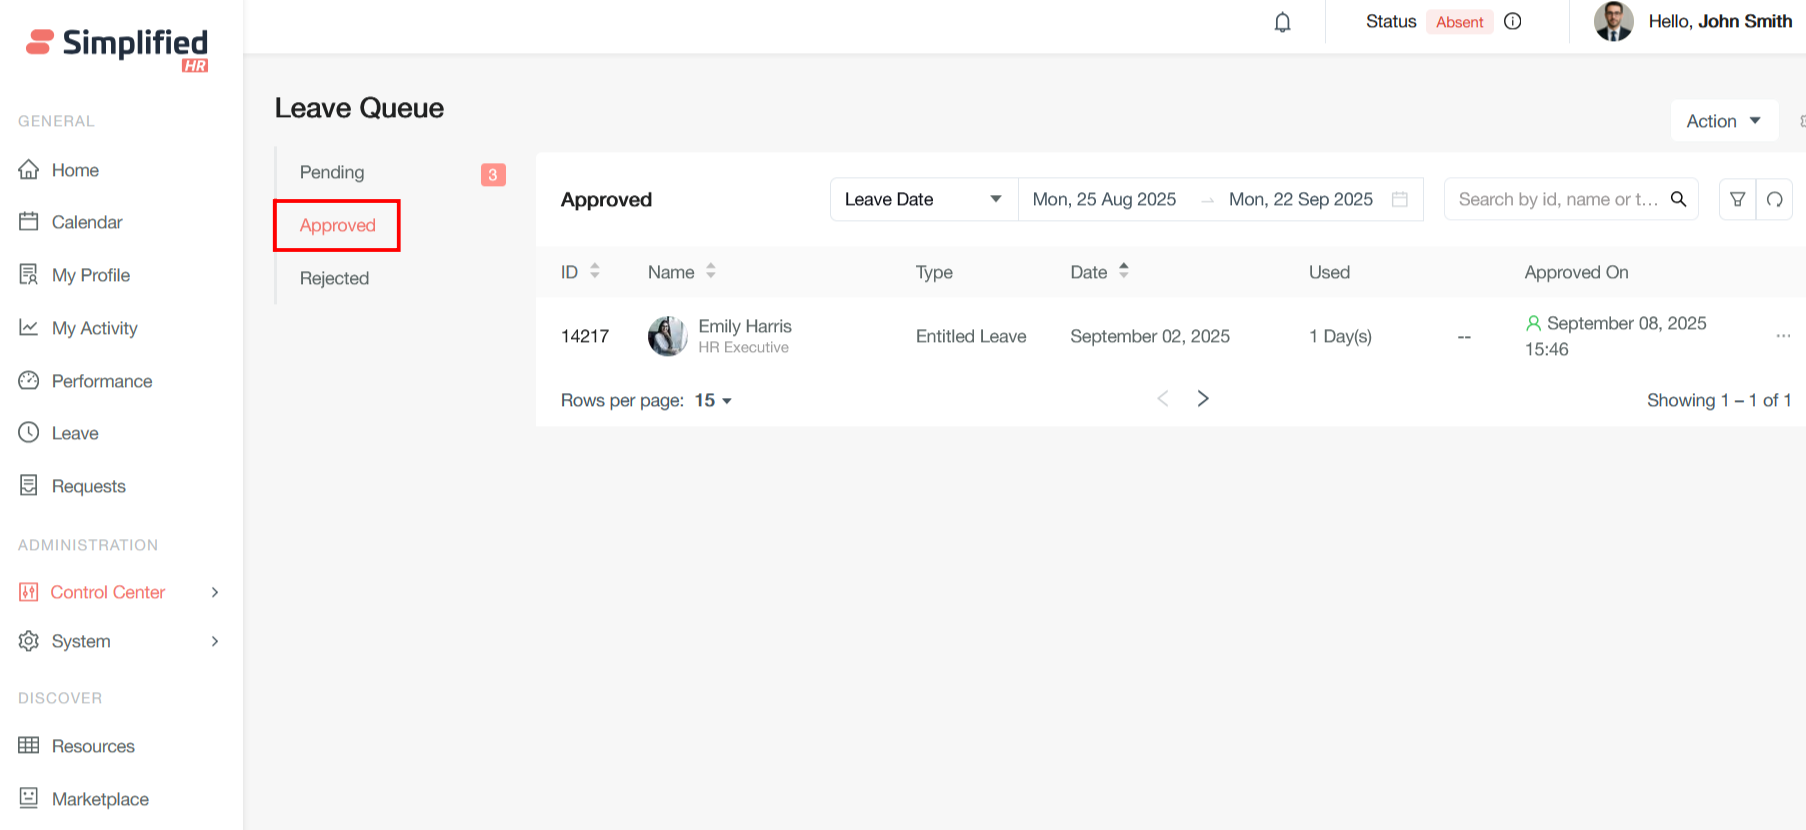This screenshot has height=830, width=1806.
Task: Open row options for Emily Harris
Action: click(x=1782, y=336)
